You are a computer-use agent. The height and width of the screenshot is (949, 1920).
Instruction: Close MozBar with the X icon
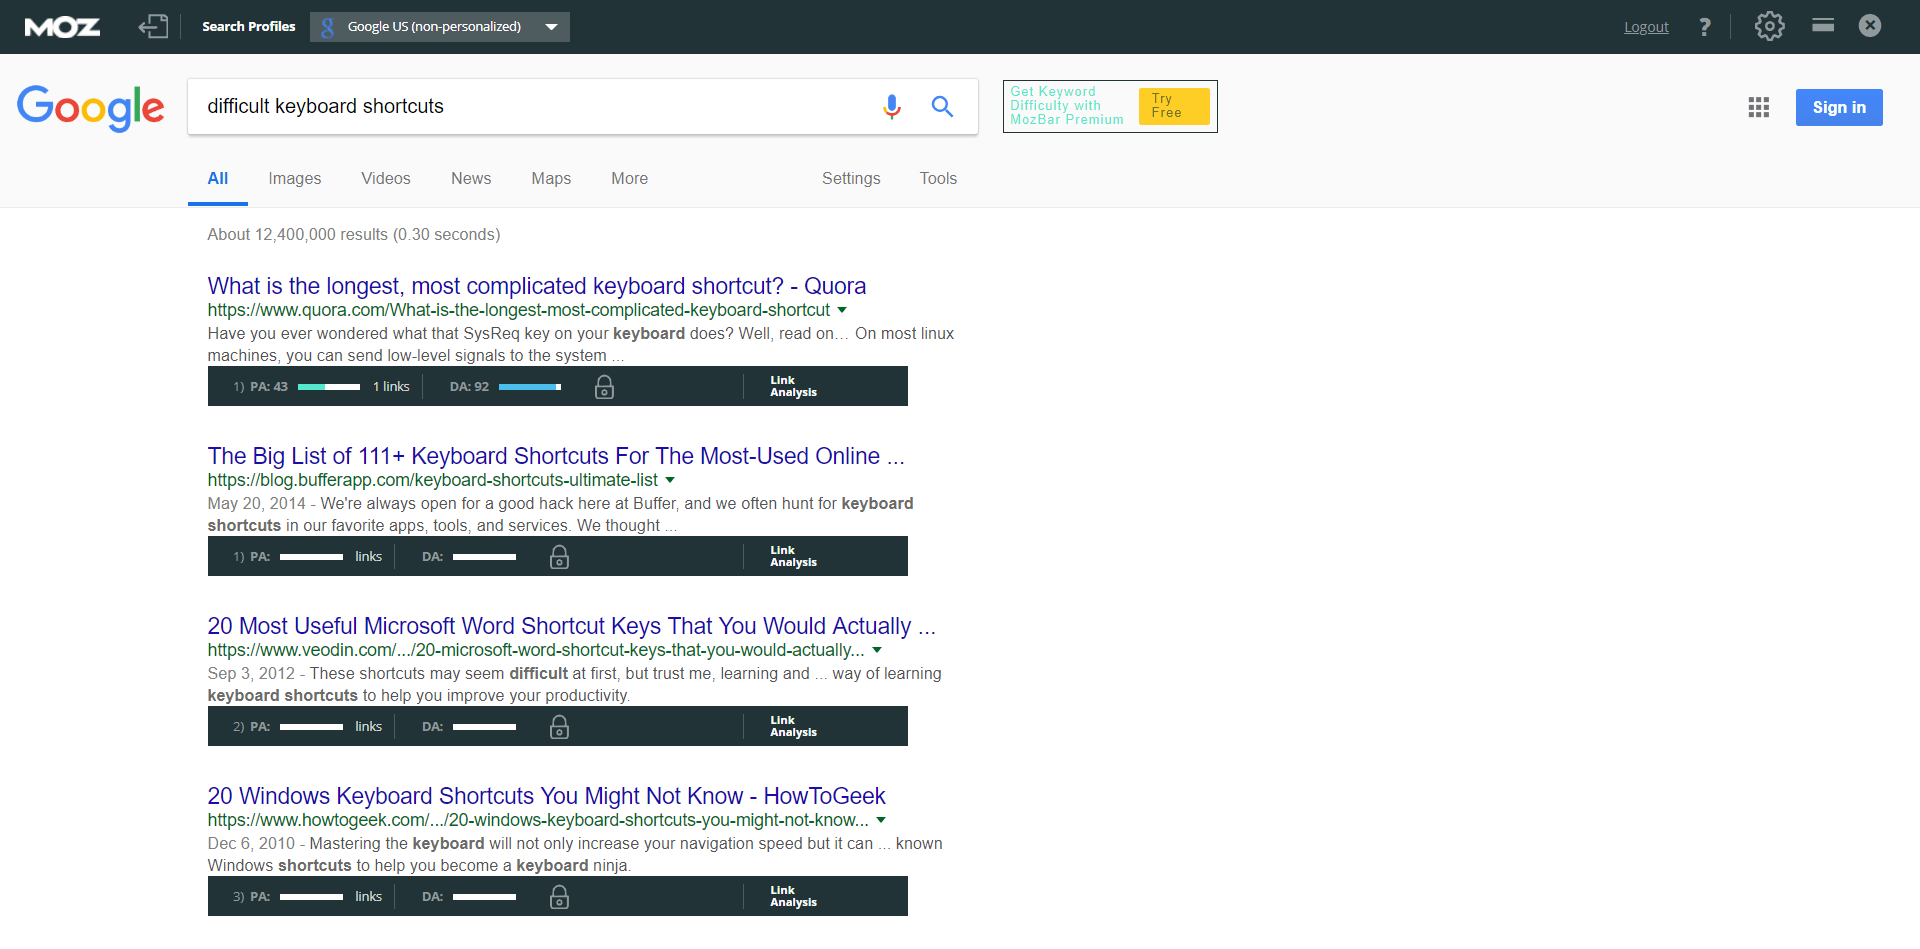click(1870, 26)
